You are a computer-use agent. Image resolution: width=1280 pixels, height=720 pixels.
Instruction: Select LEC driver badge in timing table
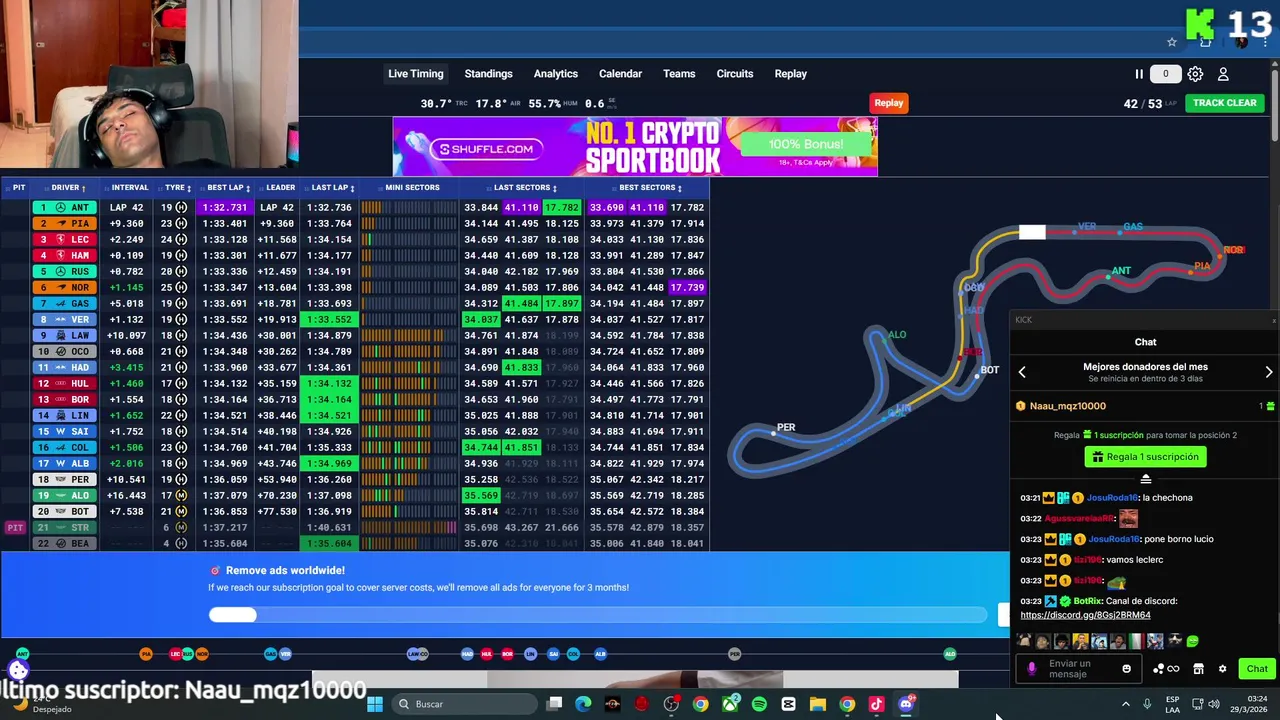point(67,240)
